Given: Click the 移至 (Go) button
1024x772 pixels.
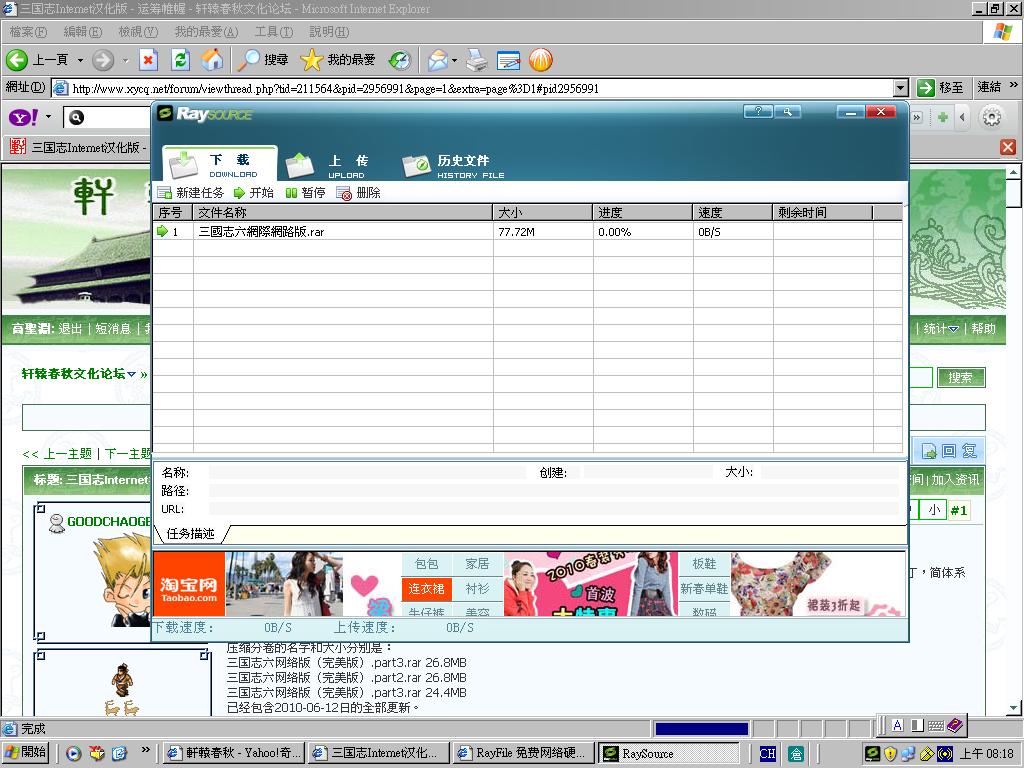Looking at the screenshot, I should (x=940, y=88).
